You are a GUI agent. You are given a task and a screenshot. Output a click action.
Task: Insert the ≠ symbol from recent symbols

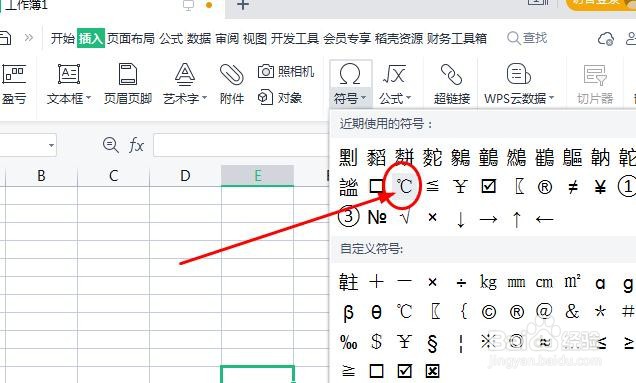[x=572, y=187]
